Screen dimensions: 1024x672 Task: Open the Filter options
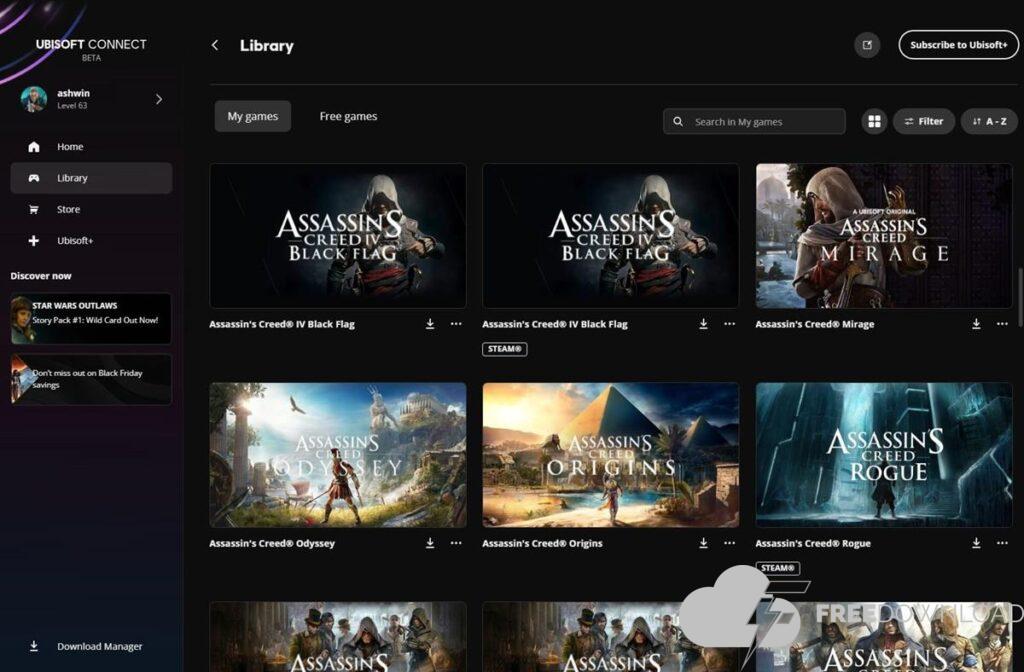tap(923, 122)
